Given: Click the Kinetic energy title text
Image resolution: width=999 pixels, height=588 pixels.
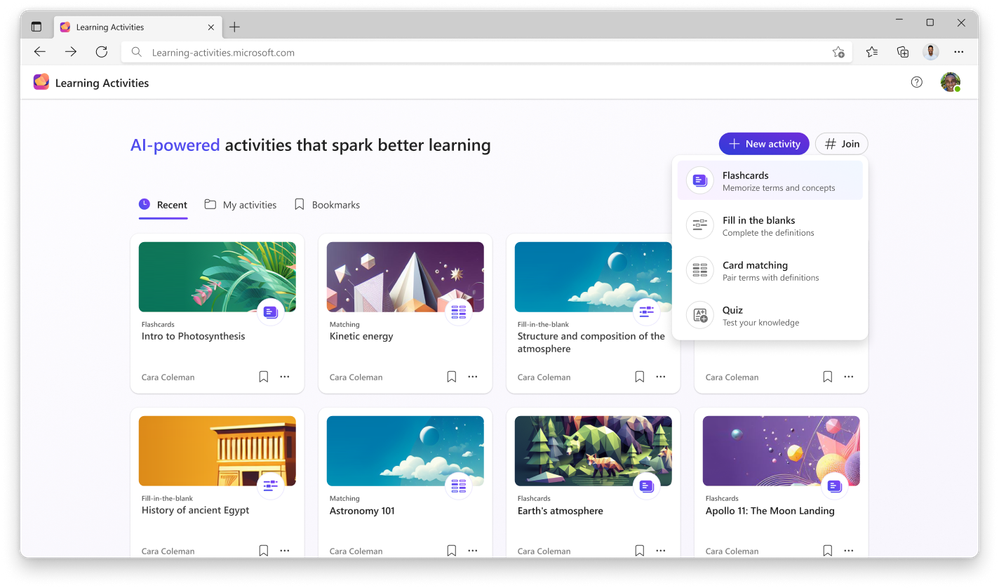Looking at the screenshot, I should point(361,336).
